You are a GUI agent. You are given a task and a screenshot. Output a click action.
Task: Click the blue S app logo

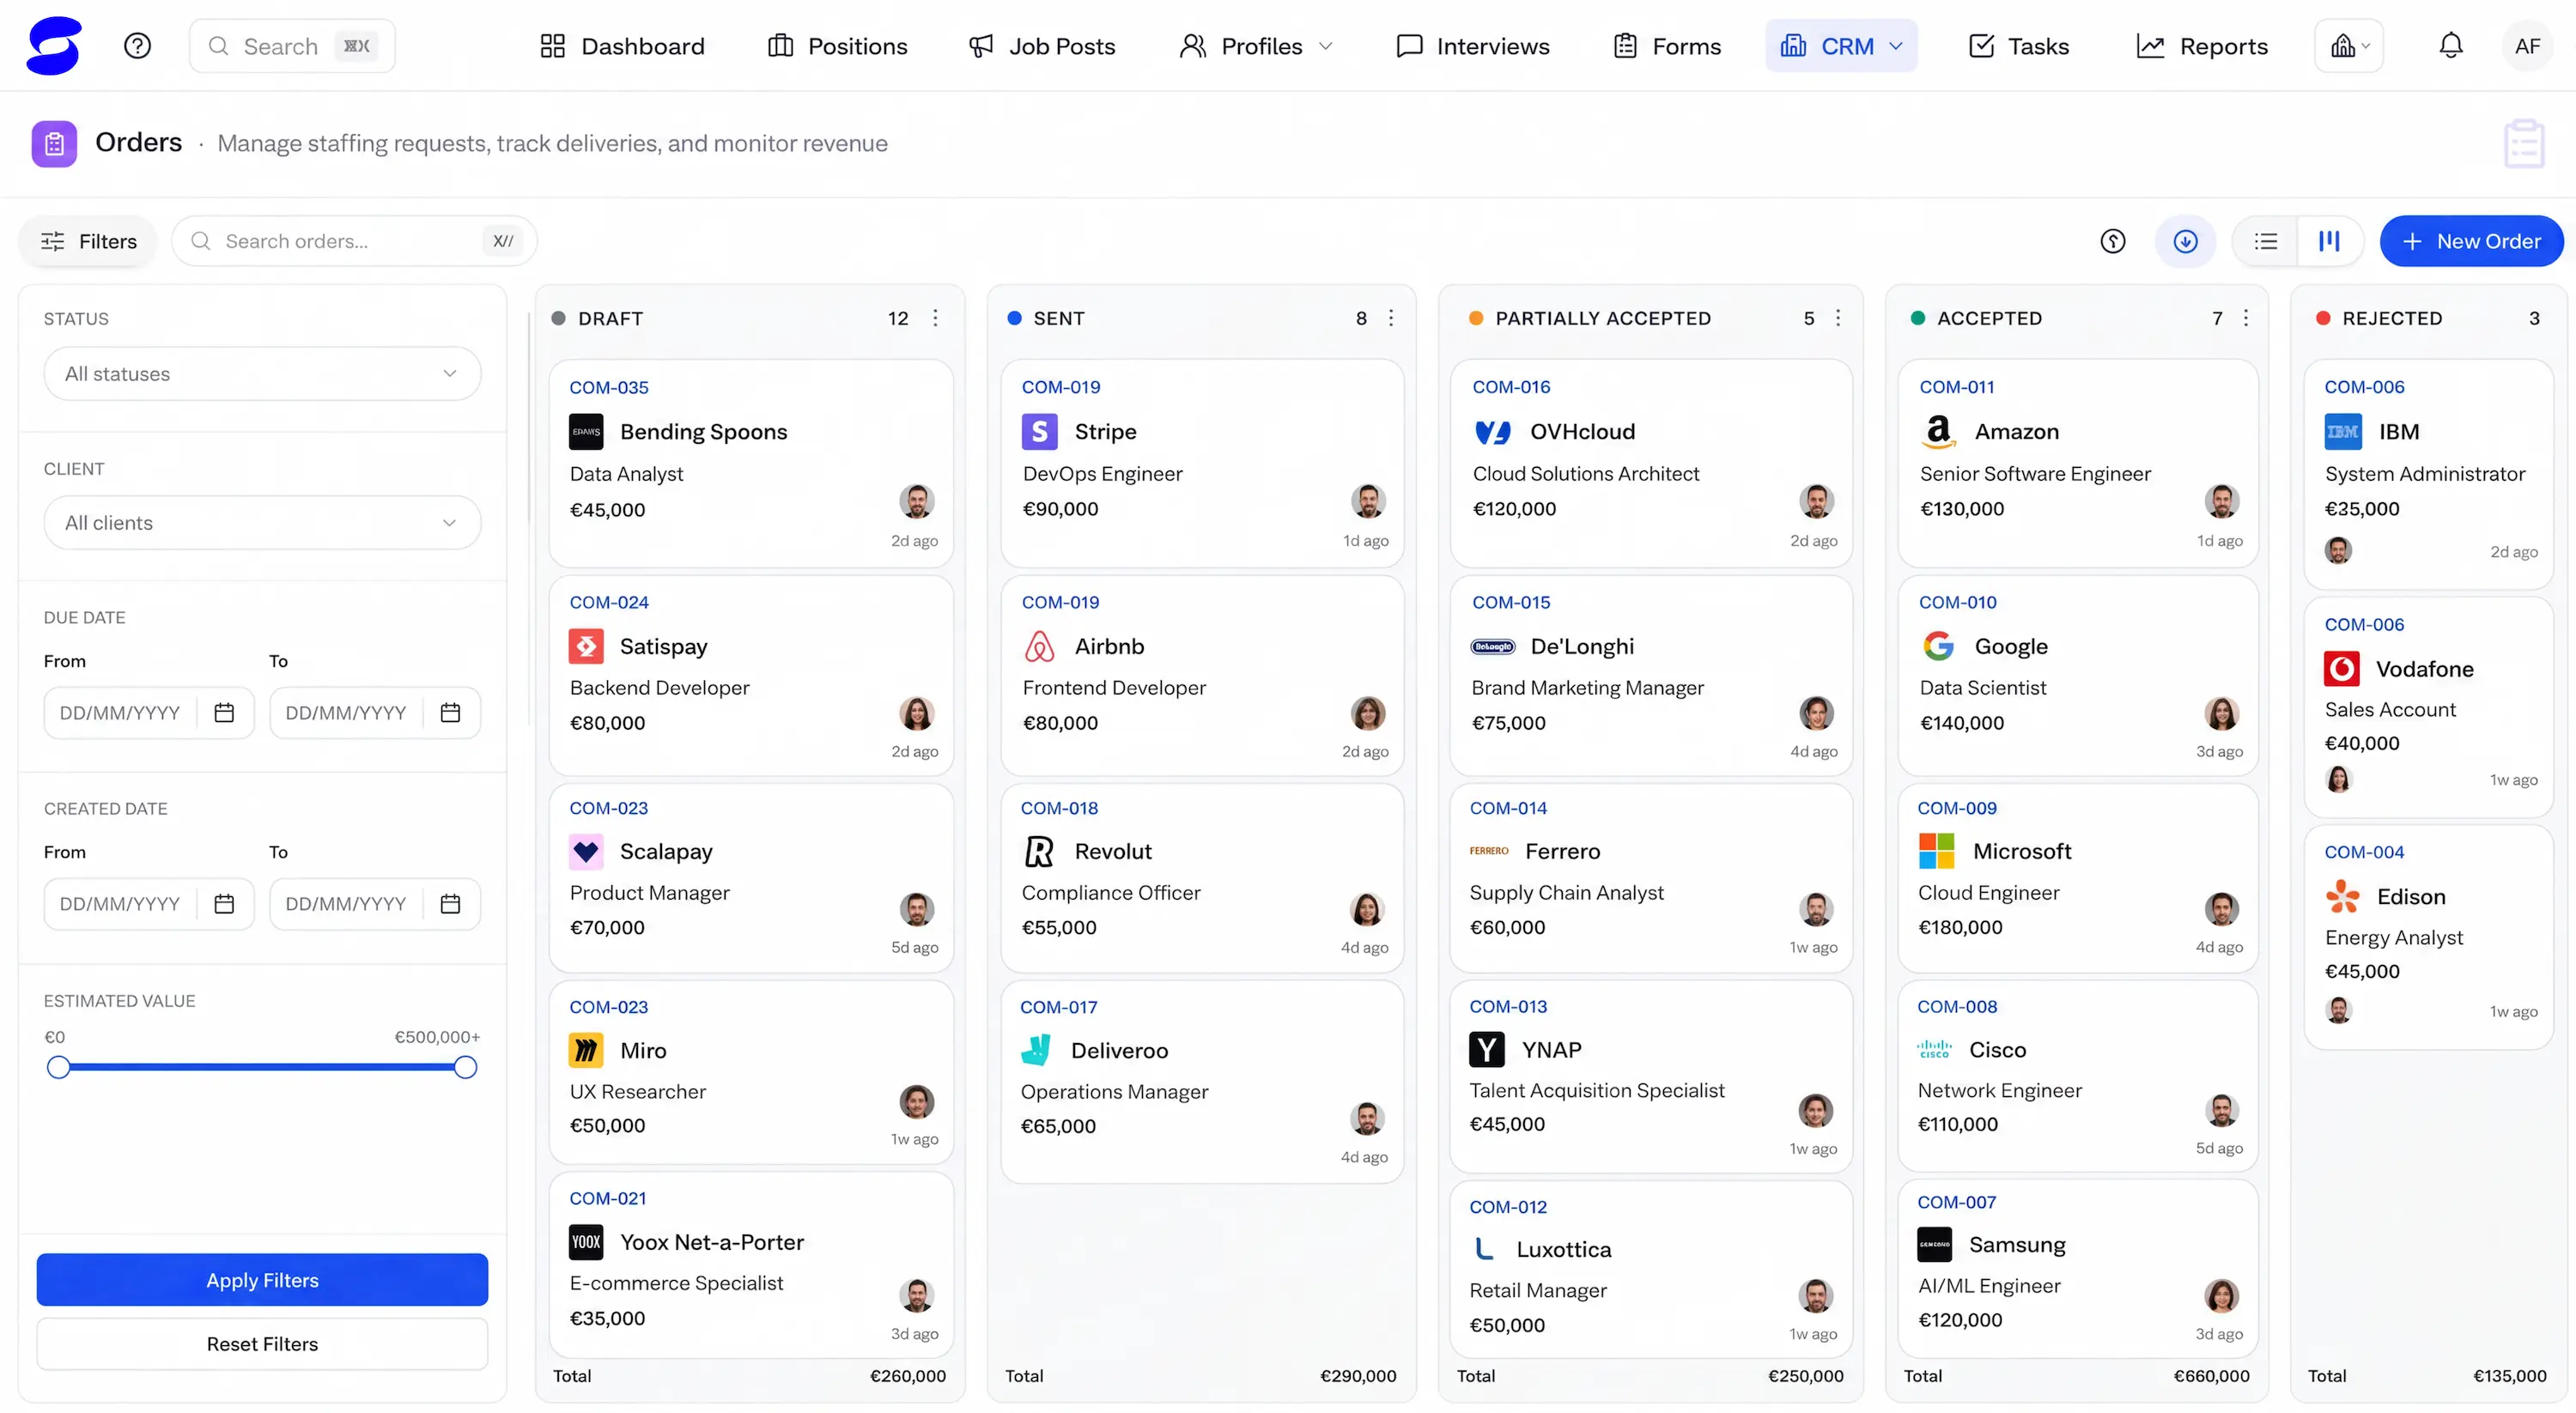54,46
